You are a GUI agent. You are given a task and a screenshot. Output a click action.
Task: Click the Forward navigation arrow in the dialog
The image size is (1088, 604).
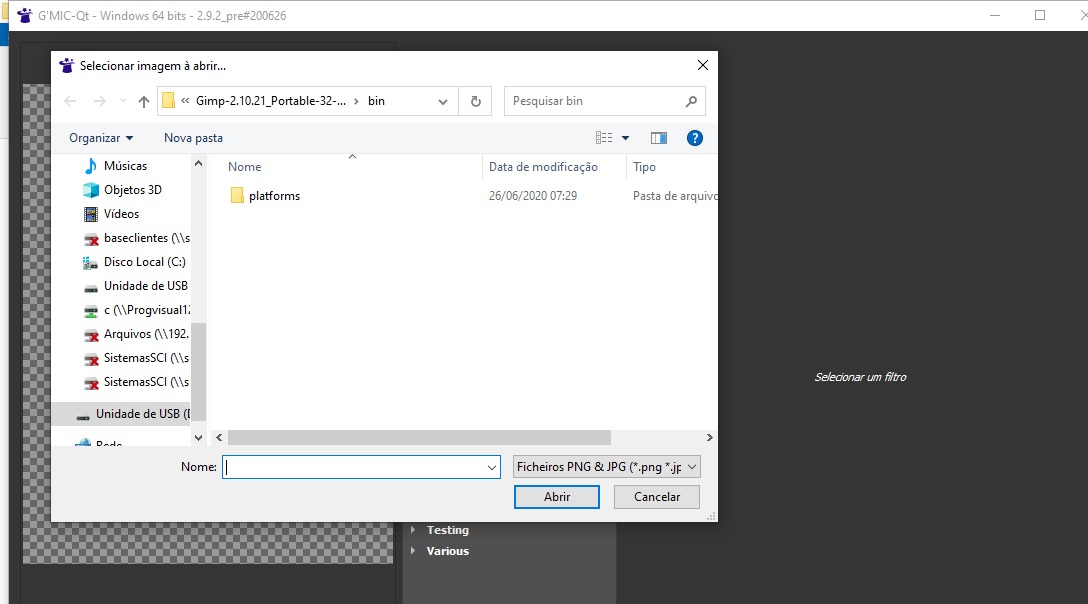coord(100,101)
